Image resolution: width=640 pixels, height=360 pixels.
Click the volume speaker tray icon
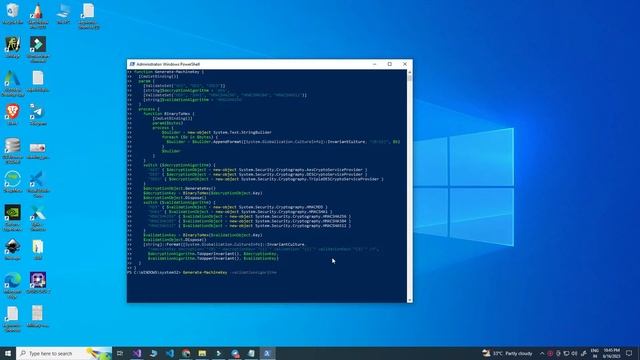tap(574, 353)
